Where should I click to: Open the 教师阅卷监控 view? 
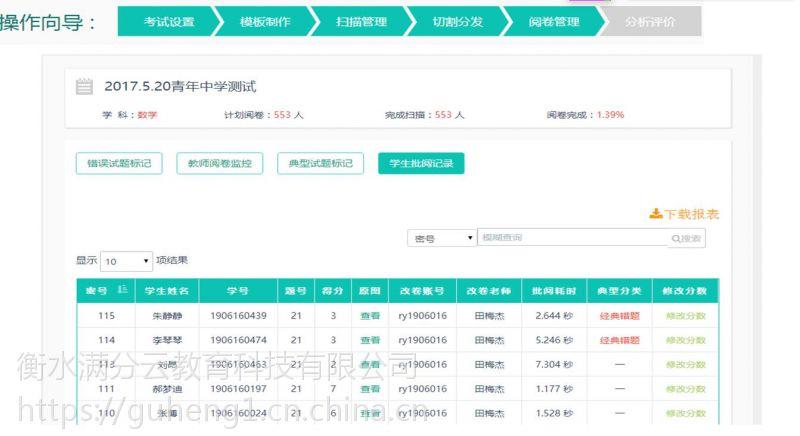coord(220,164)
